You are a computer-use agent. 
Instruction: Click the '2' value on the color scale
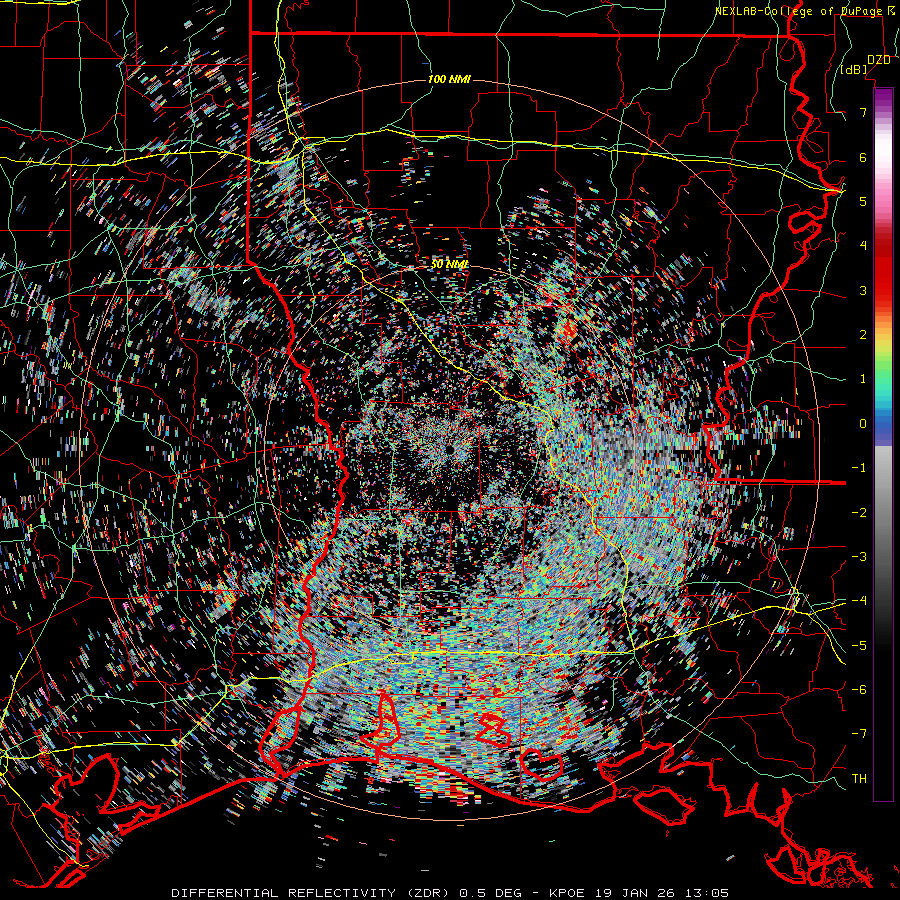pyautogui.click(x=863, y=335)
